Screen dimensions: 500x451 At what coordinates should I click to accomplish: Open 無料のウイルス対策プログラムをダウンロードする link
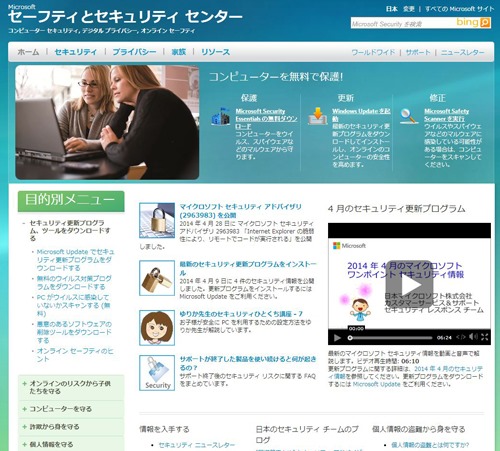click(74, 282)
